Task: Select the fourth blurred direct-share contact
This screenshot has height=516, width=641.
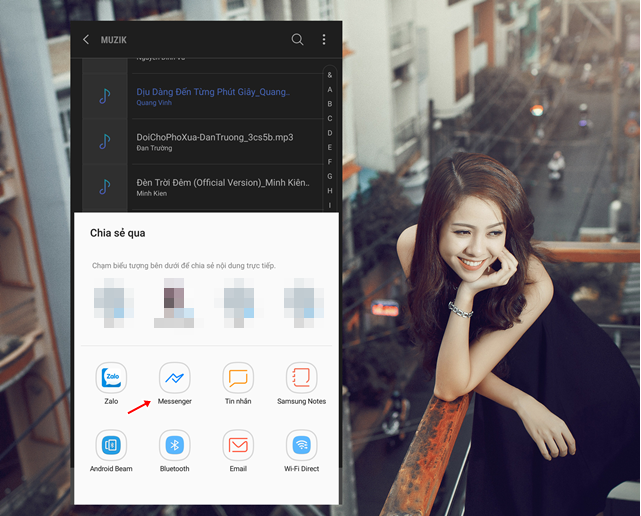Action: (304, 303)
